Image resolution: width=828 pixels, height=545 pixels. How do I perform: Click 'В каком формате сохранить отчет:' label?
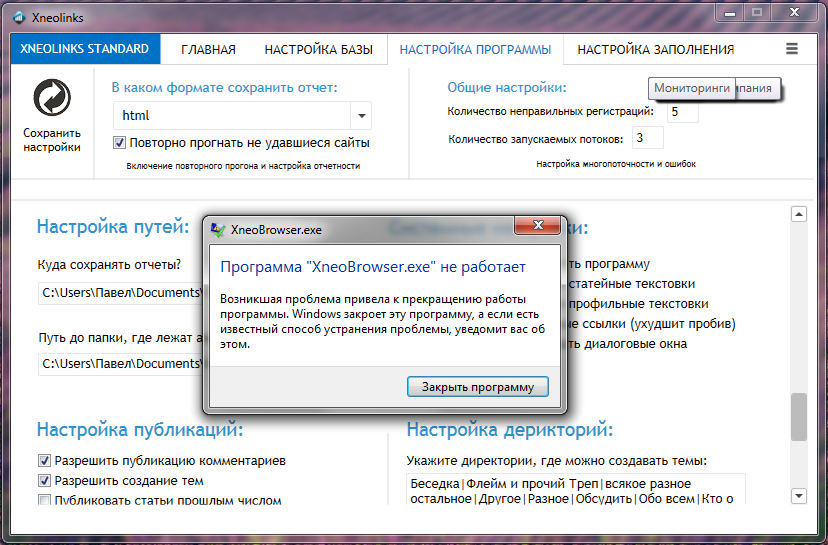pos(224,88)
